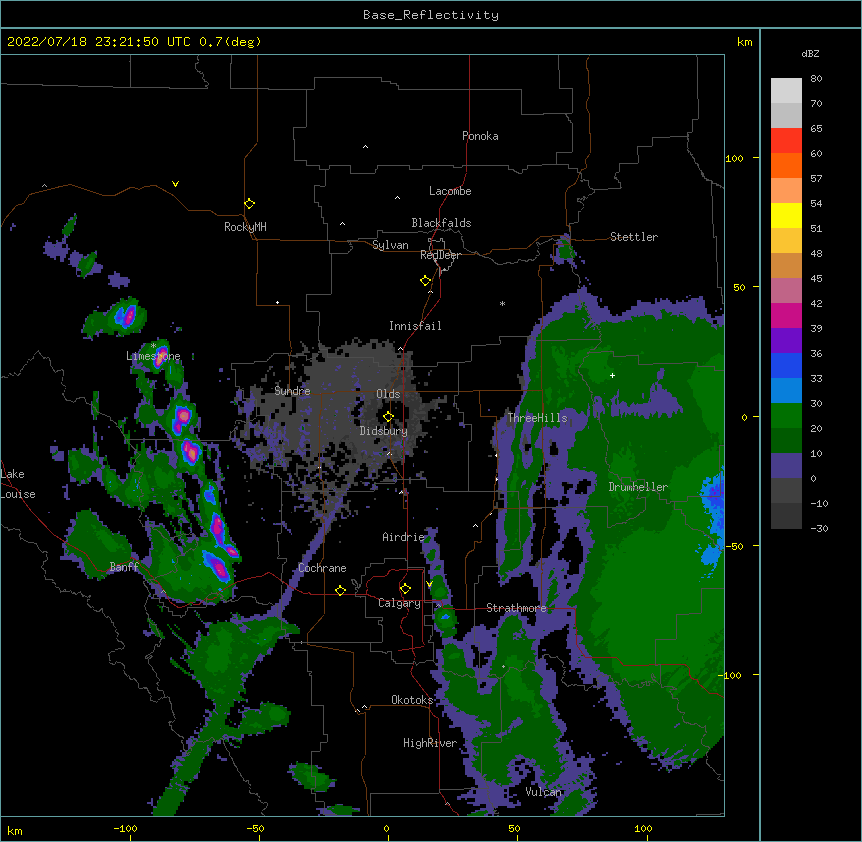Select the RedDeer label
Viewport: 862px width, 842px height.
click(x=440, y=255)
